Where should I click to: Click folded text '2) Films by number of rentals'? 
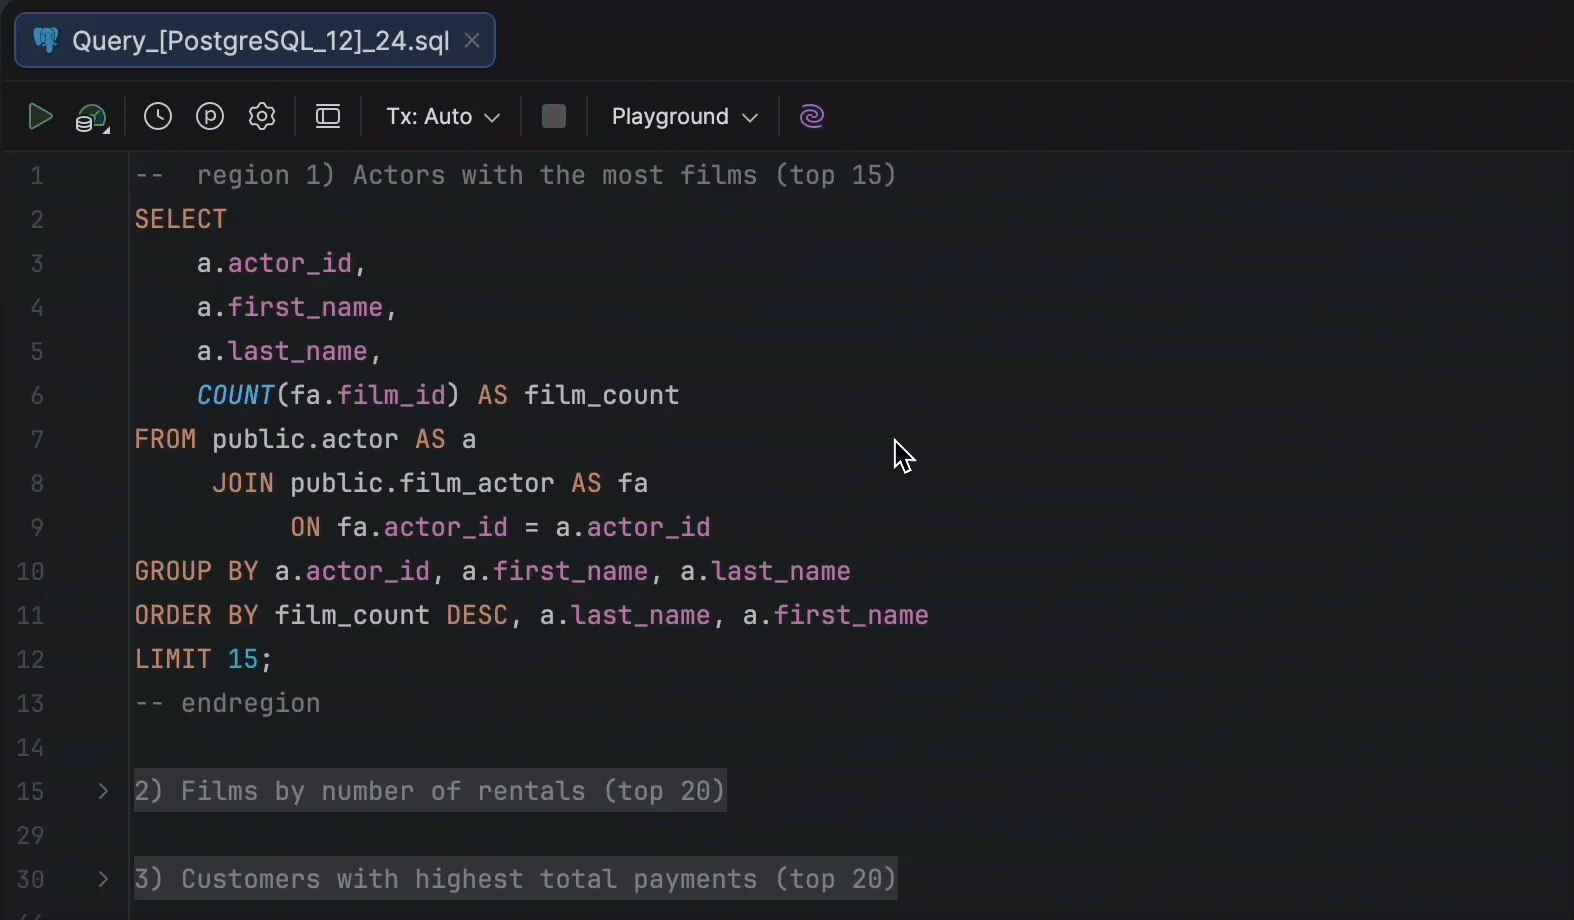click(430, 792)
